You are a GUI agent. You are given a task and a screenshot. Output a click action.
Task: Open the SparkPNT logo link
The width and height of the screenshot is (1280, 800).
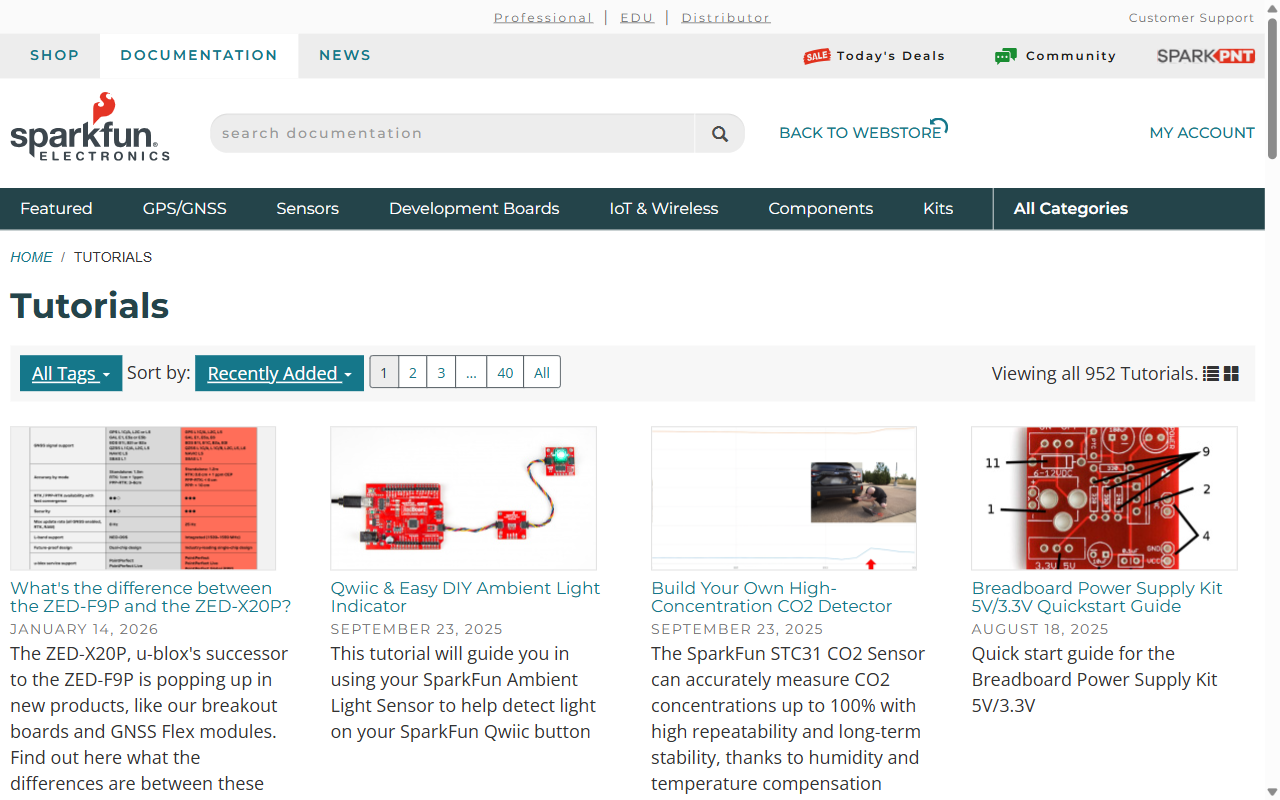coord(1206,56)
